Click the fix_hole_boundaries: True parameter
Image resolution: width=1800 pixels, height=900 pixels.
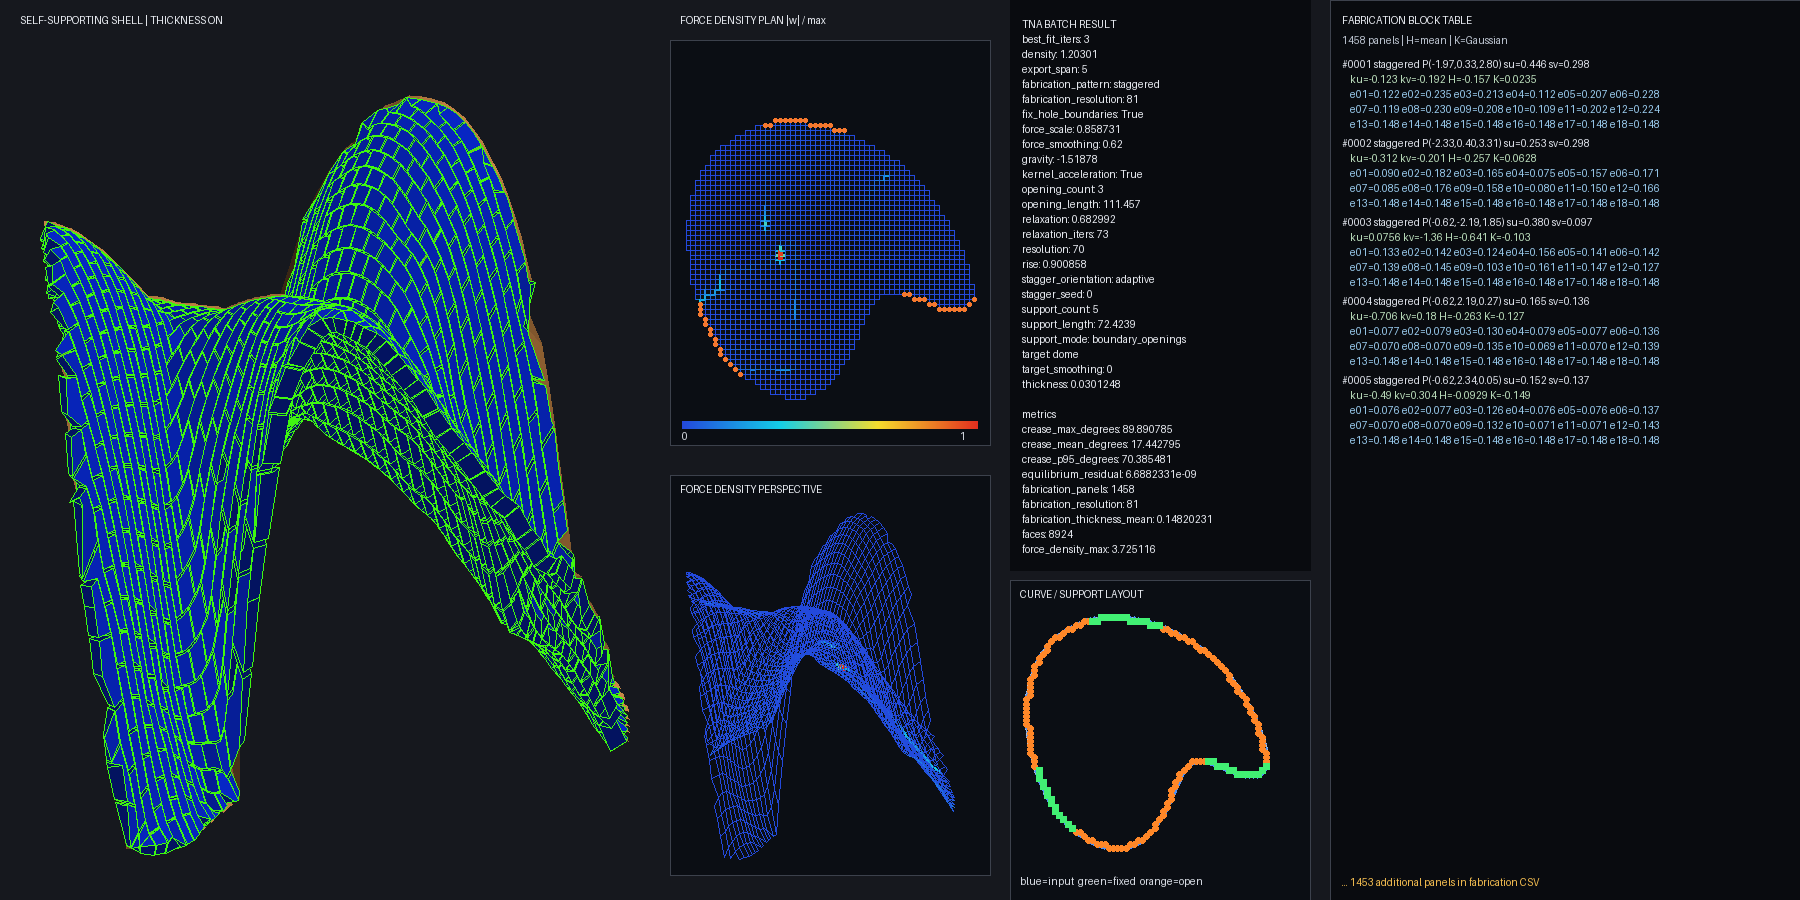1082,114
